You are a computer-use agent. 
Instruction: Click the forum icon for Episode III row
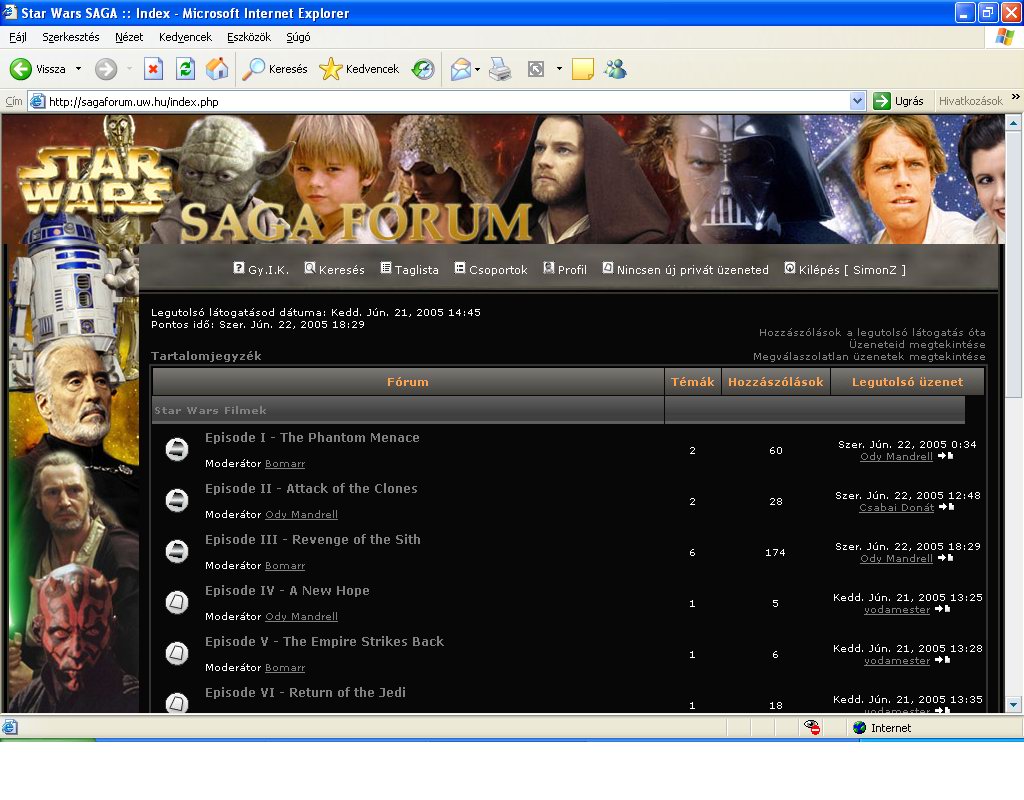point(176,551)
